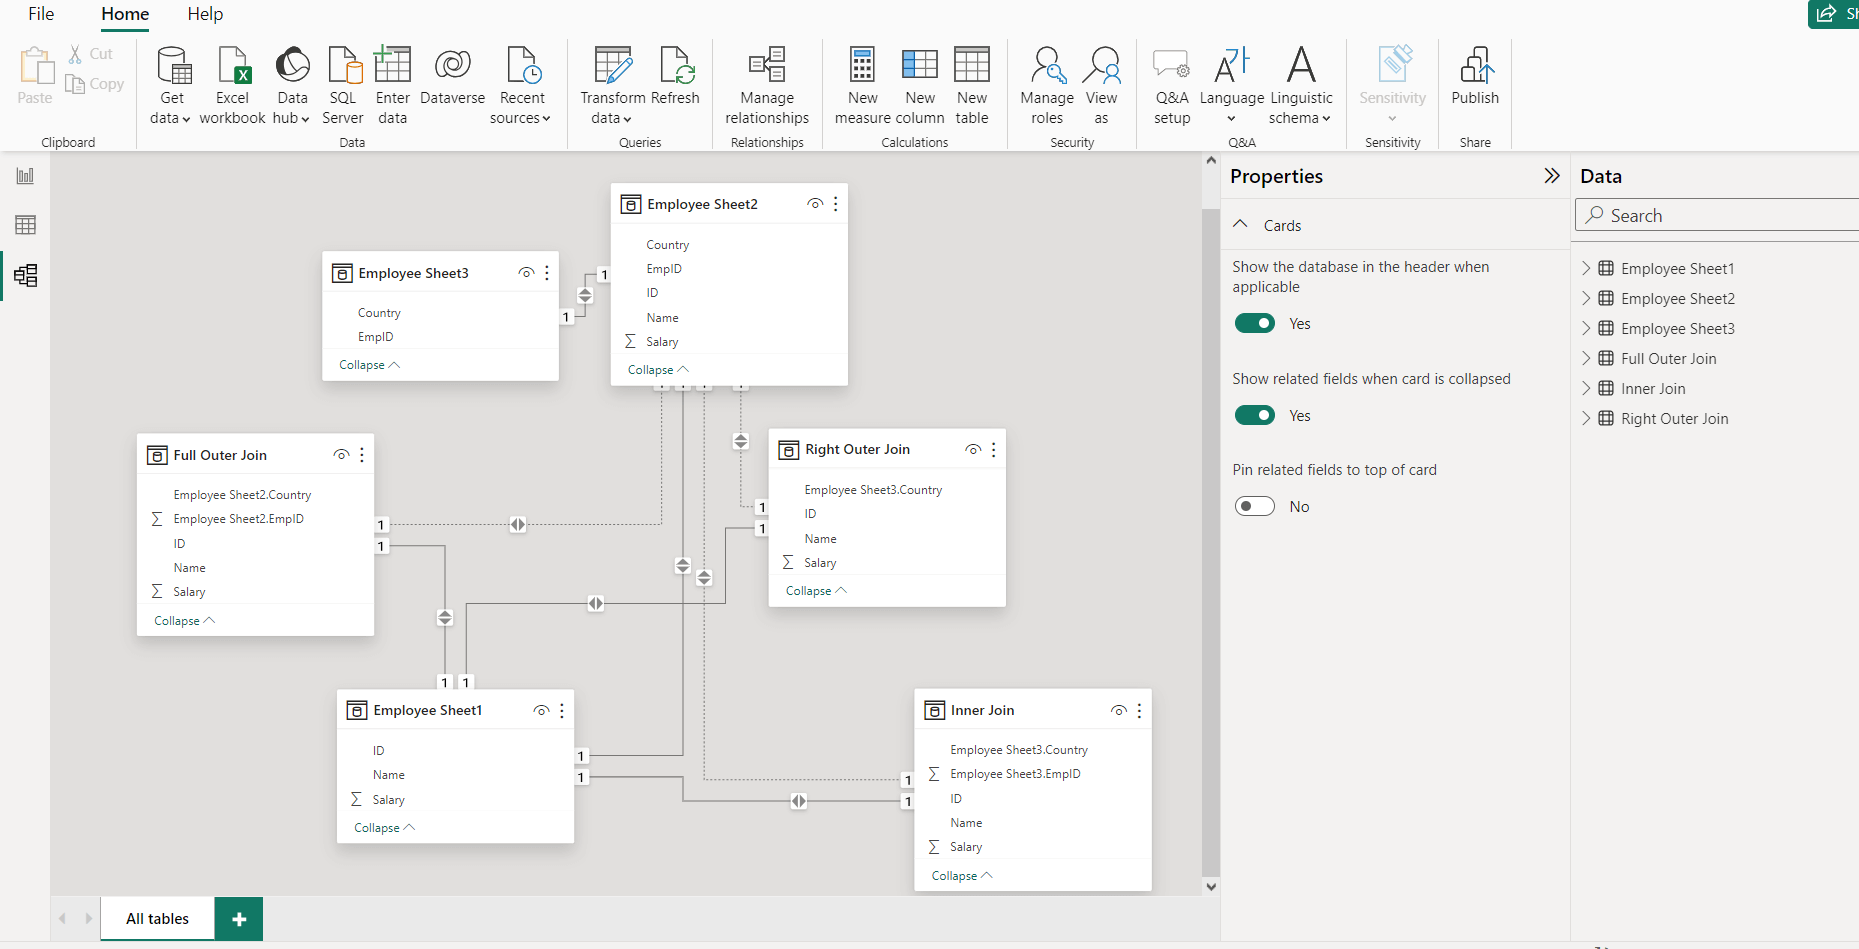Connect to SQL Server

point(343,85)
